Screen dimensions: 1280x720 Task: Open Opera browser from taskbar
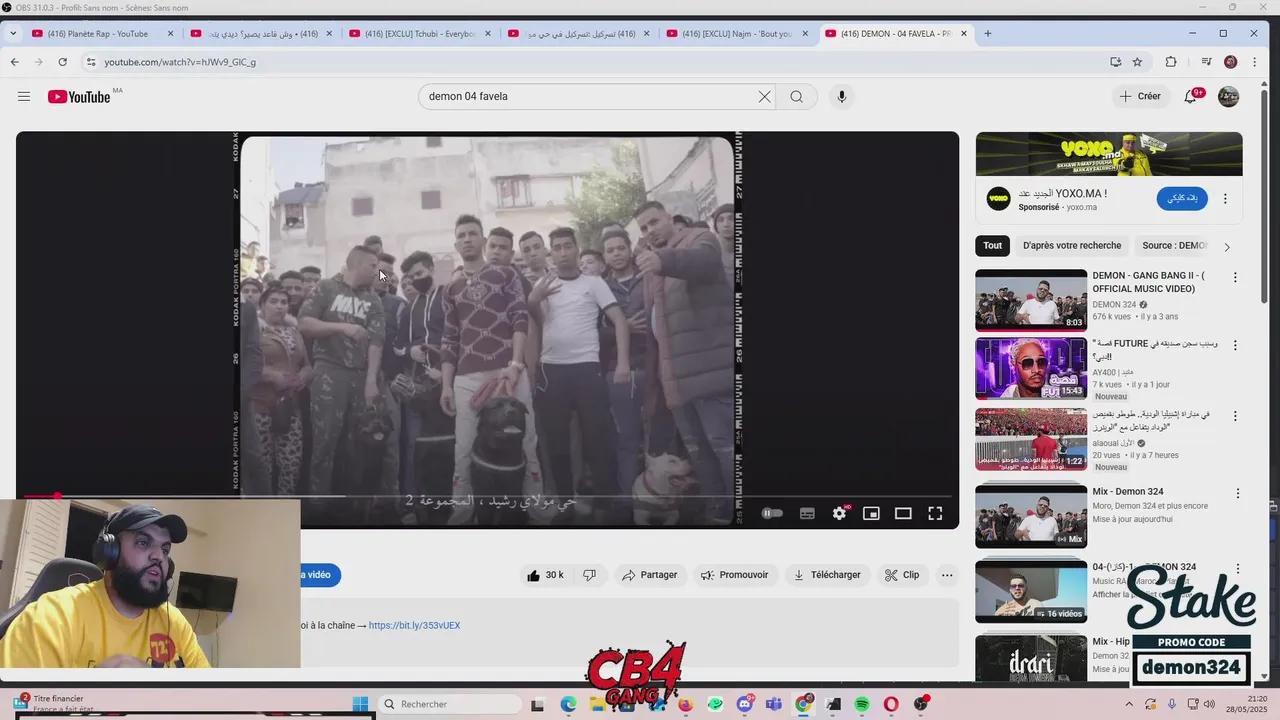891,705
